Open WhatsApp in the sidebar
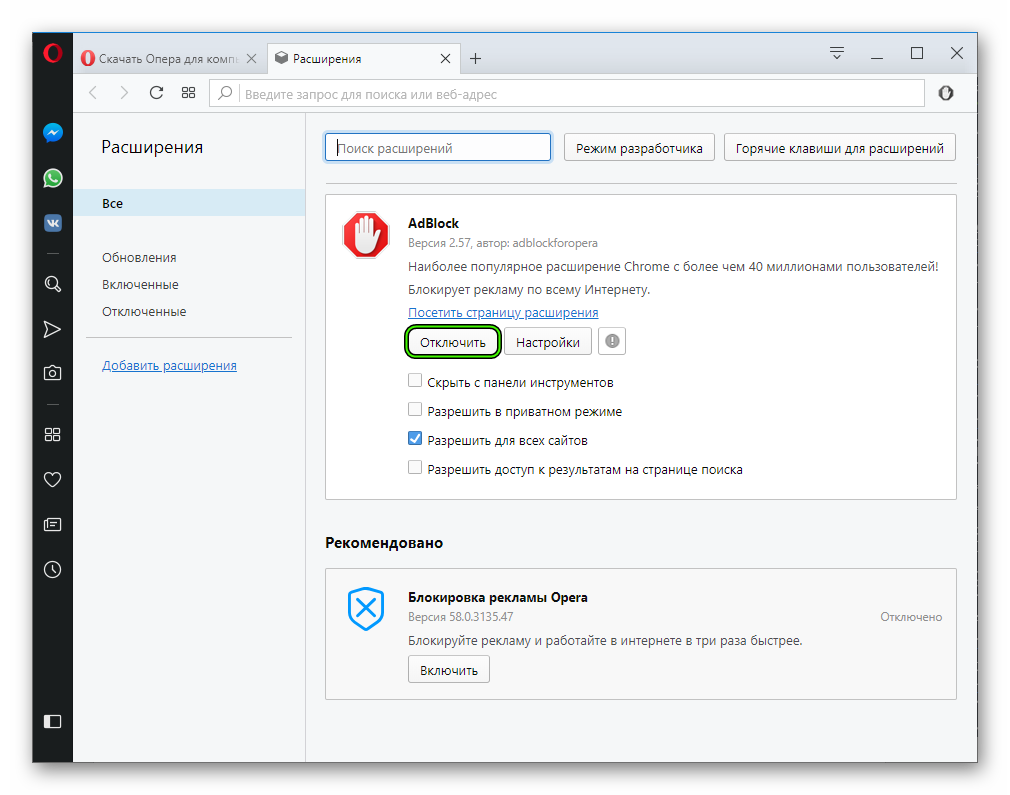Viewport: 1010px width, 795px height. point(53,178)
